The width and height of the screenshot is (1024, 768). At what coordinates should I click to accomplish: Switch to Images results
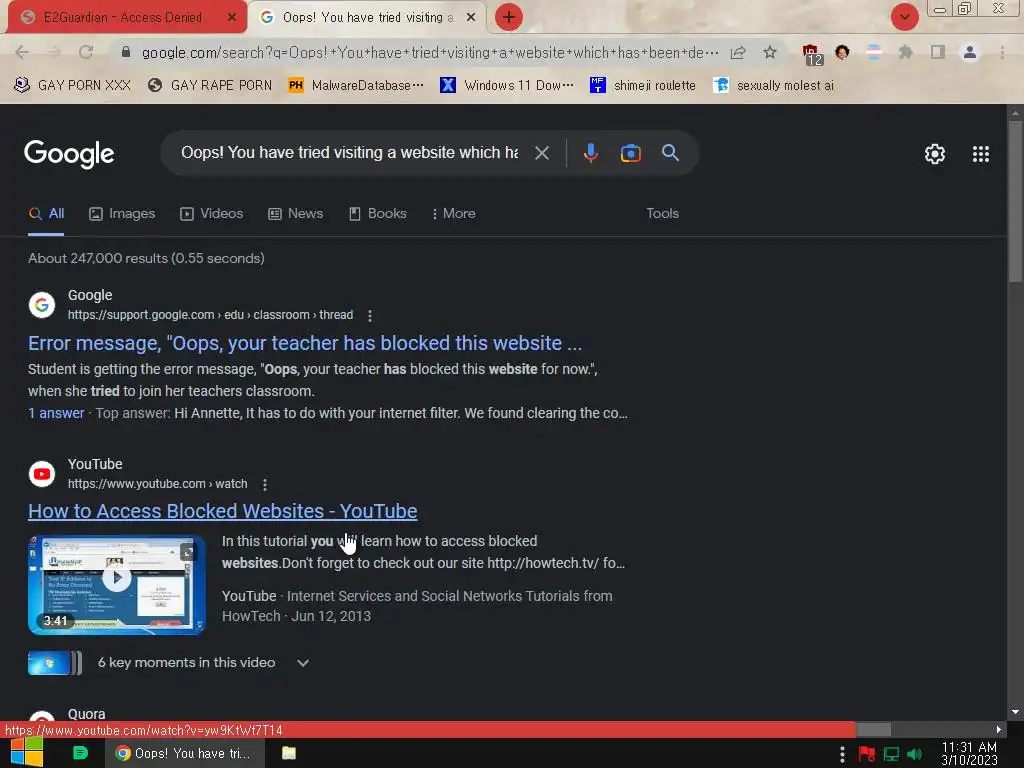pyautogui.click(x=122, y=214)
